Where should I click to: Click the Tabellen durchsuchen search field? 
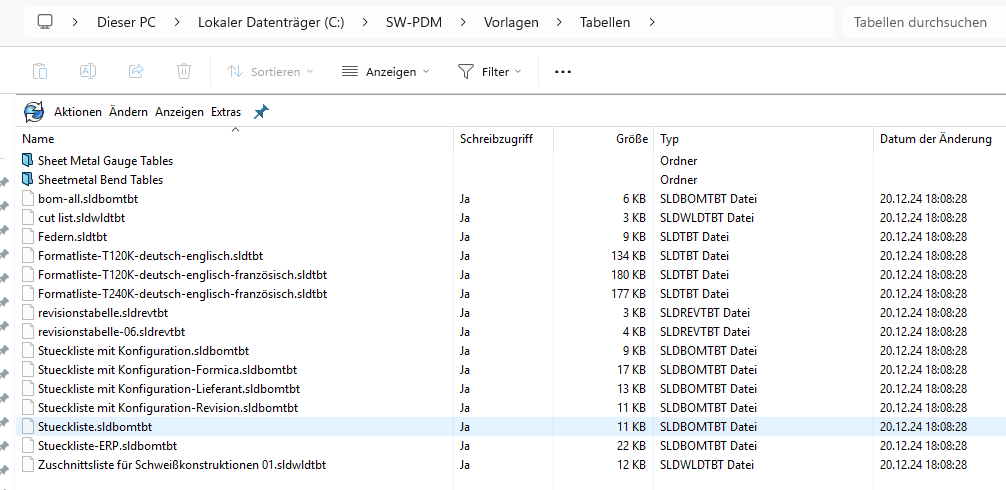920,21
